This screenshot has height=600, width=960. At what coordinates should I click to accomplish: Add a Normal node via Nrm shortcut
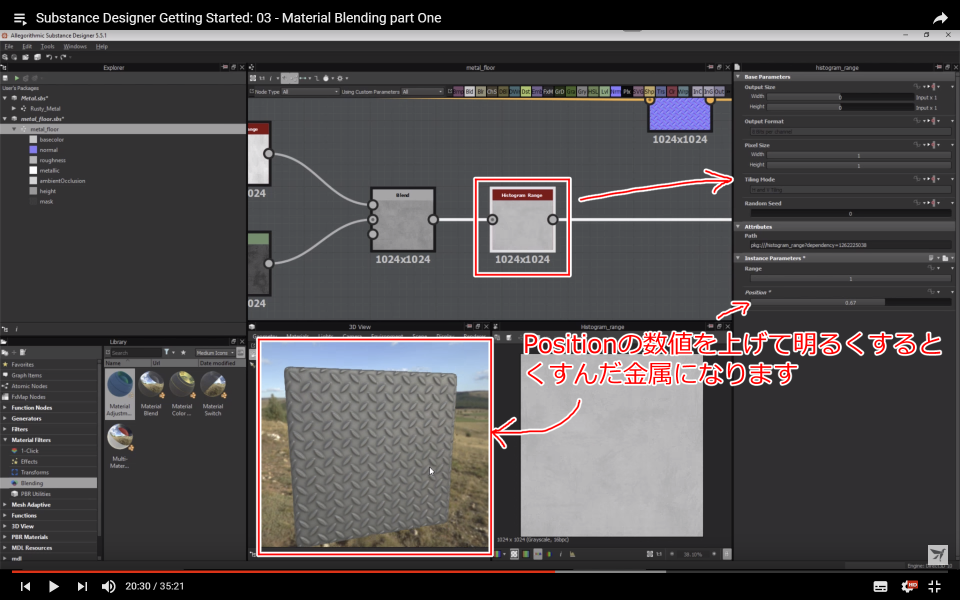[x=615, y=92]
